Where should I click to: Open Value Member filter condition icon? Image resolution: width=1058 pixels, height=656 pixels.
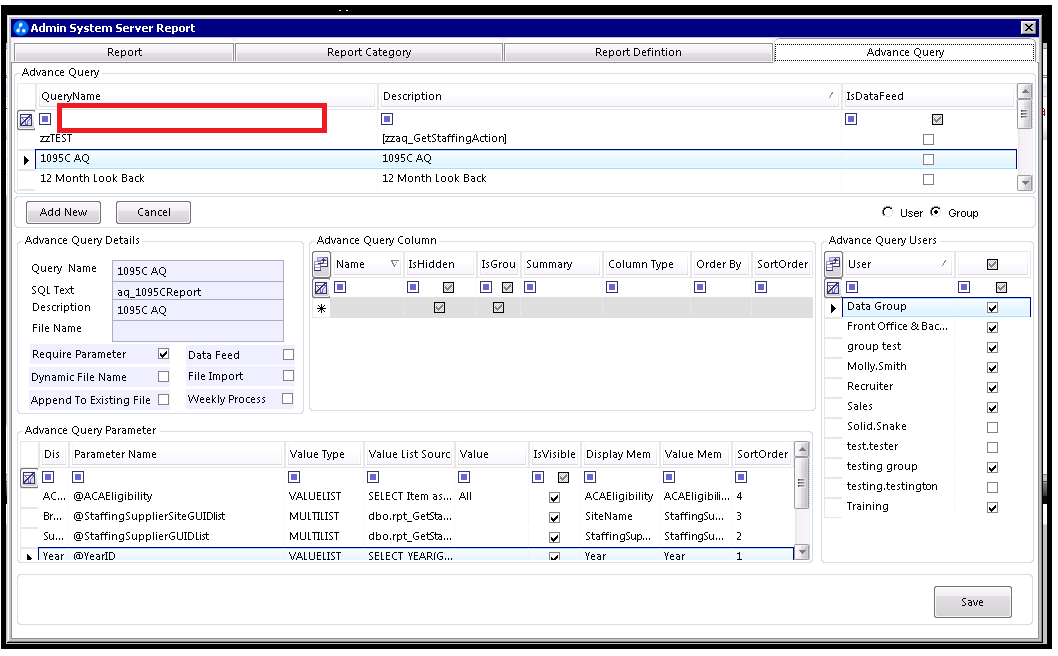(669, 477)
